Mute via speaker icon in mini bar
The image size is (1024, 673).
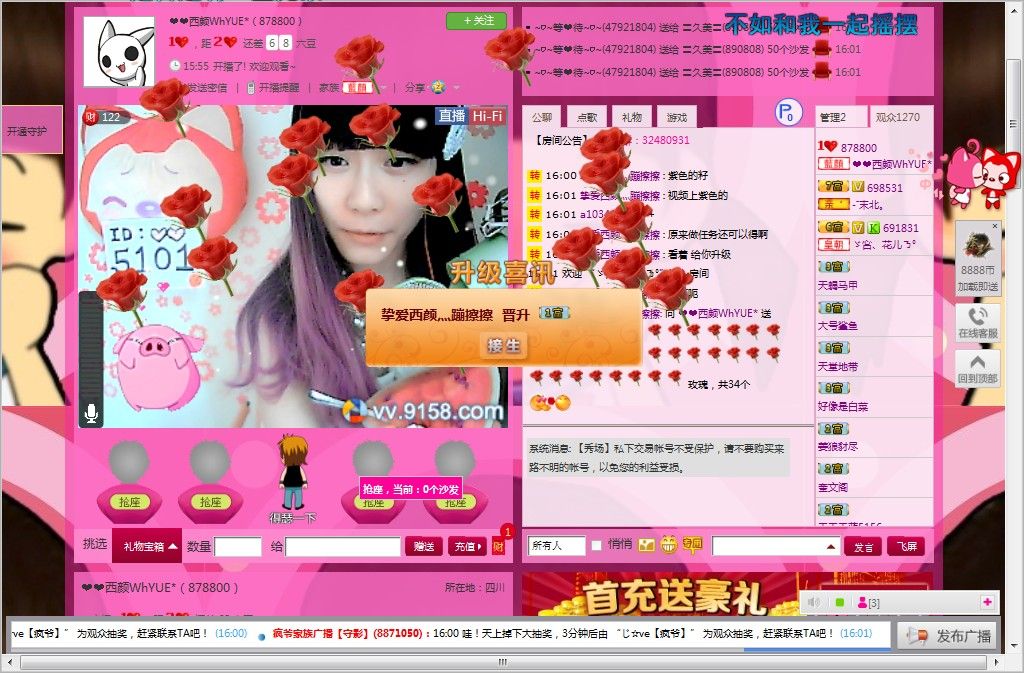click(813, 602)
